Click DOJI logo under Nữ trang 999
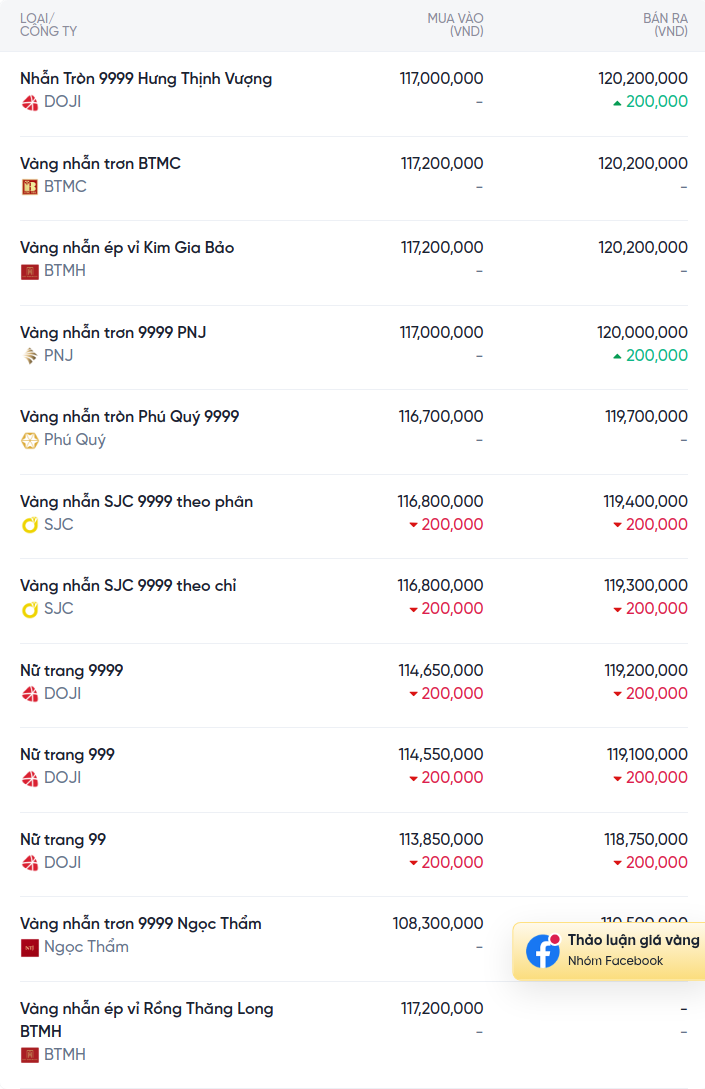This screenshot has width=705, height=1089. point(30,778)
